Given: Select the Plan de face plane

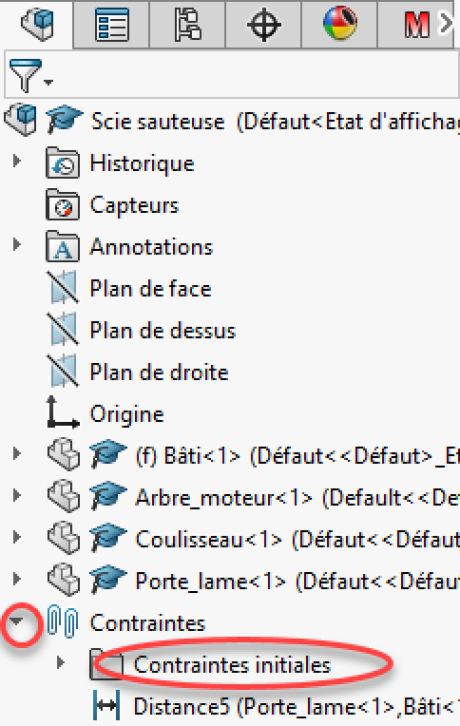Looking at the screenshot, I should coord(150,289).
